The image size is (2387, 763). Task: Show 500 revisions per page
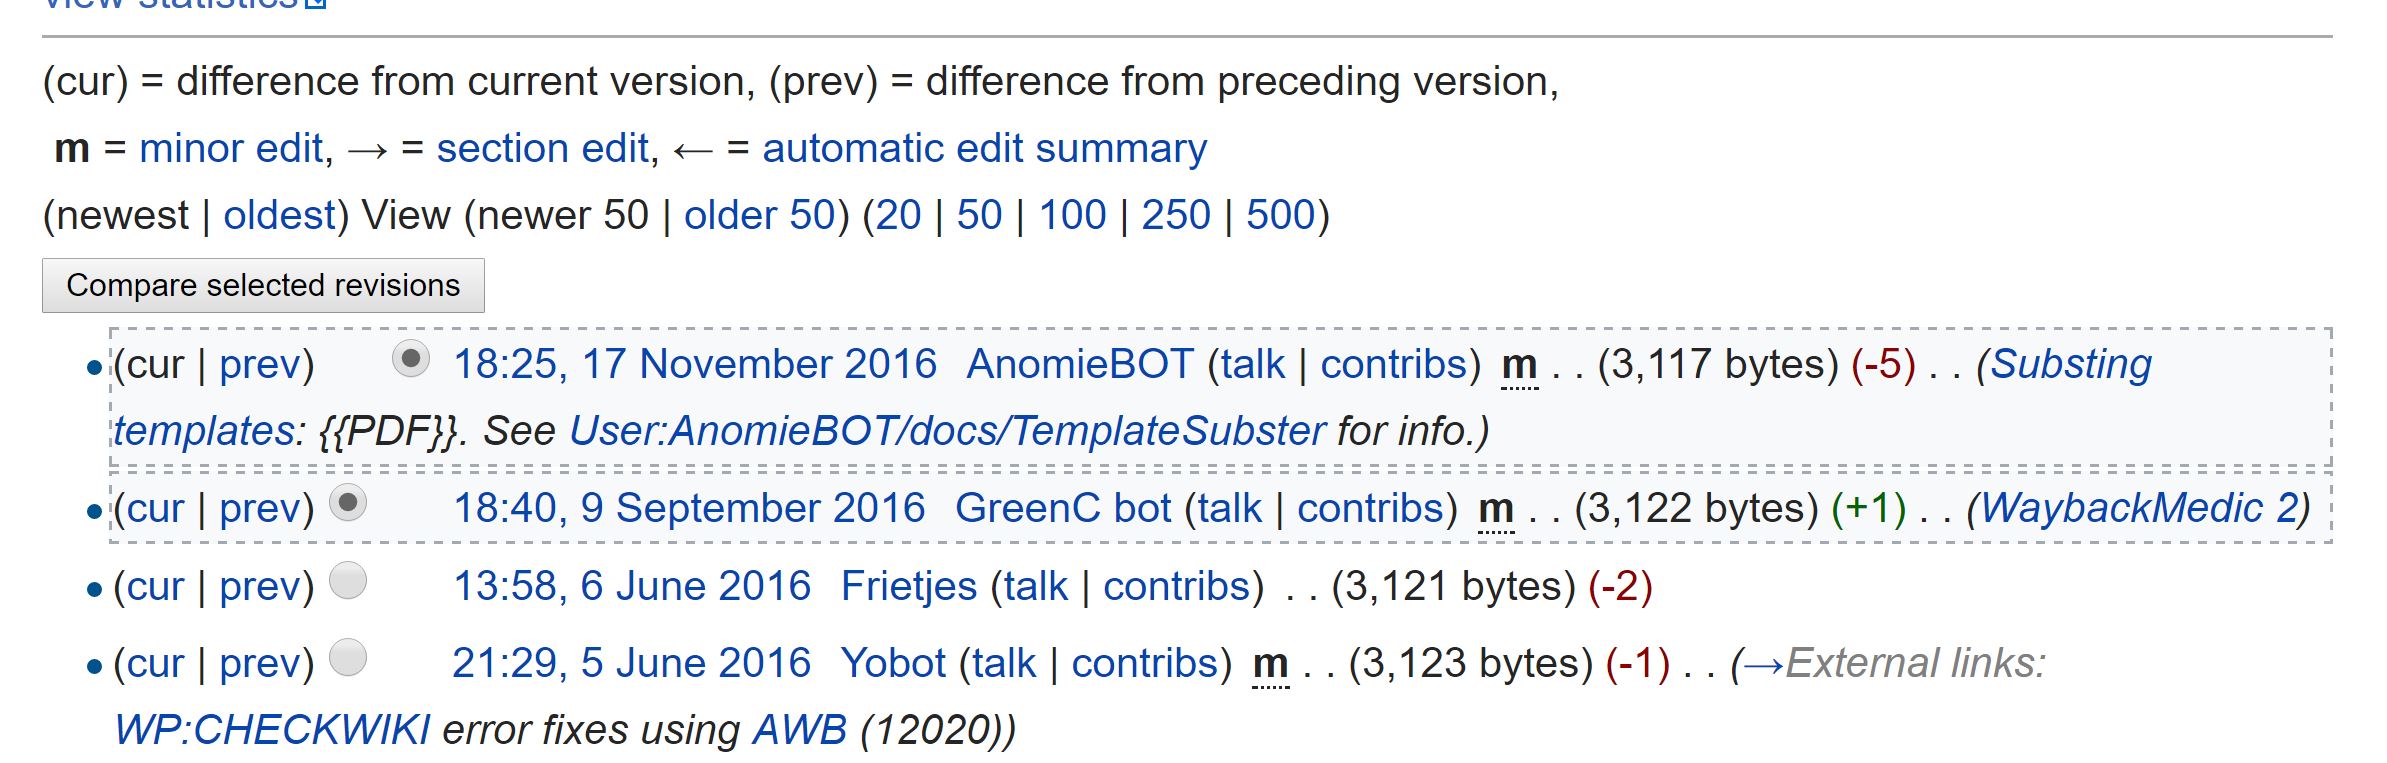click(x=1280, y=216)
